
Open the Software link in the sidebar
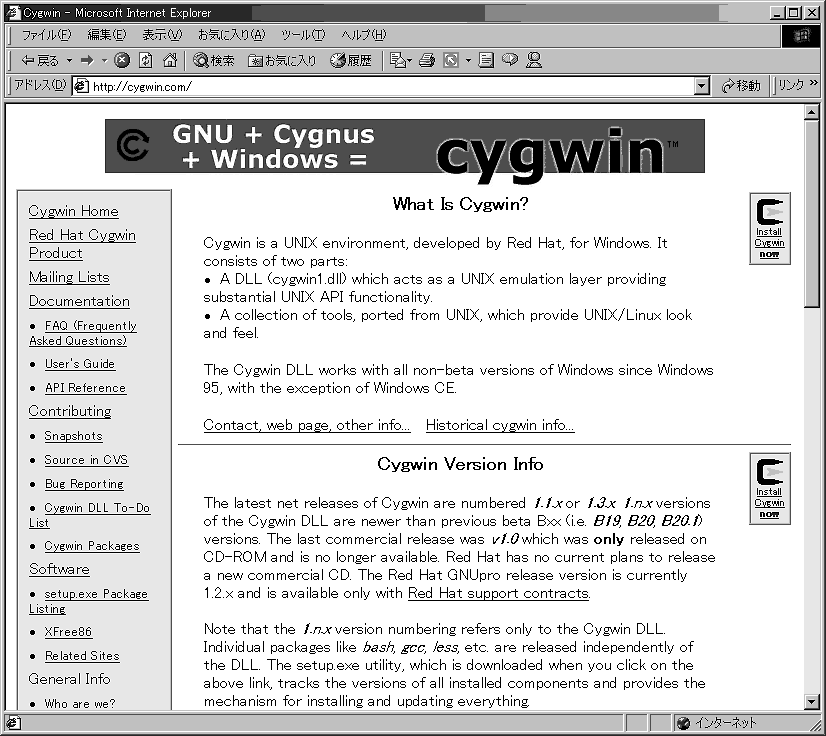coord(59,570)
